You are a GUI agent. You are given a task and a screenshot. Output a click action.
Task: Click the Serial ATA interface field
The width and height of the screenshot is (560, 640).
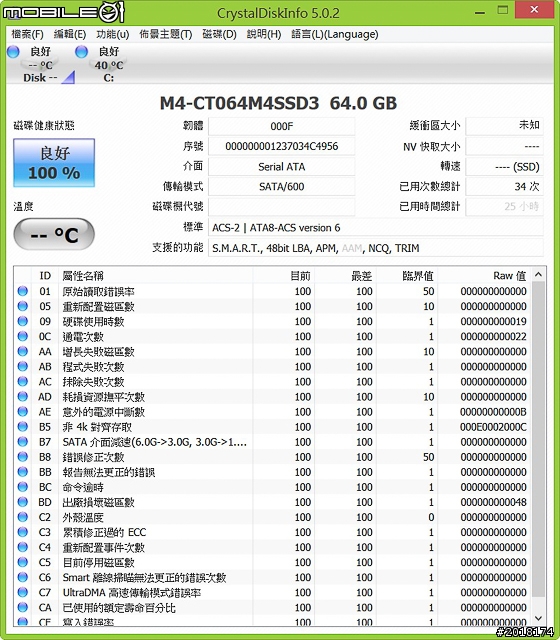[x=282, y=167]
